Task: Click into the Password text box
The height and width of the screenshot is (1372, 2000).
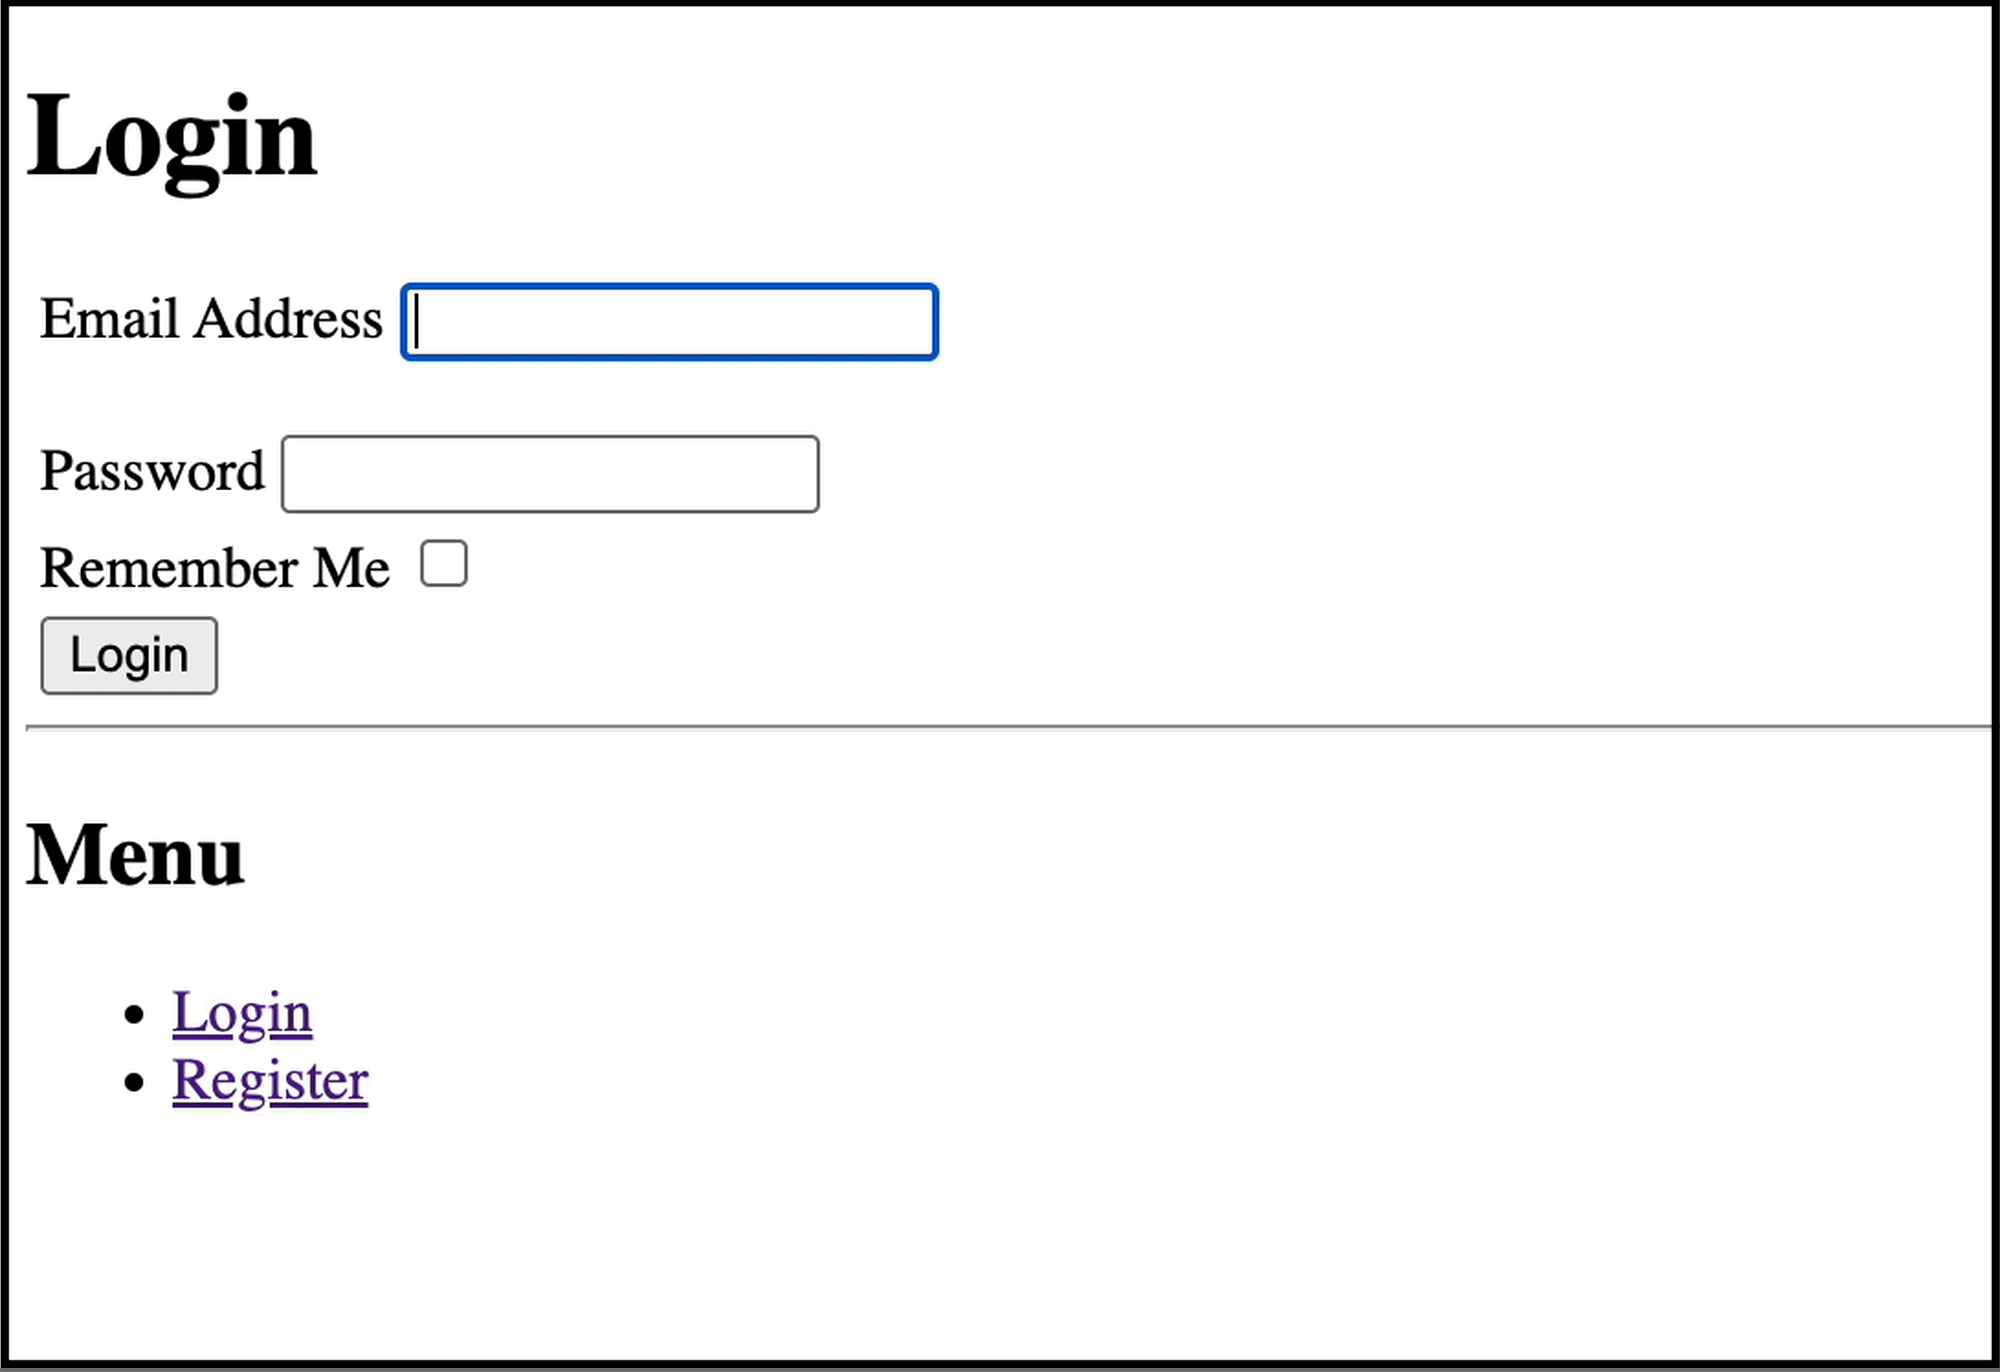Action: tap(550, 474)
